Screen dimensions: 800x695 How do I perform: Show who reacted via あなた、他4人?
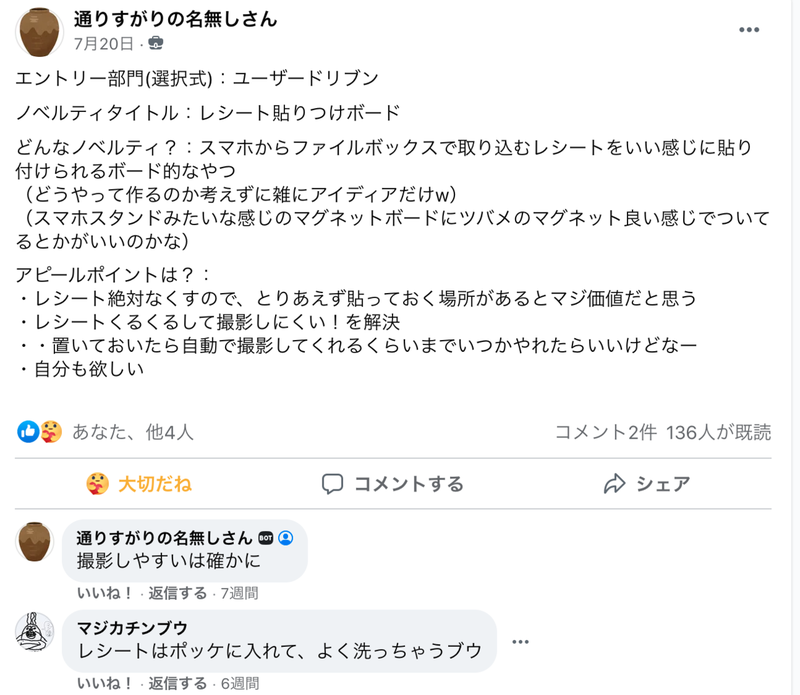coord(133,432)
